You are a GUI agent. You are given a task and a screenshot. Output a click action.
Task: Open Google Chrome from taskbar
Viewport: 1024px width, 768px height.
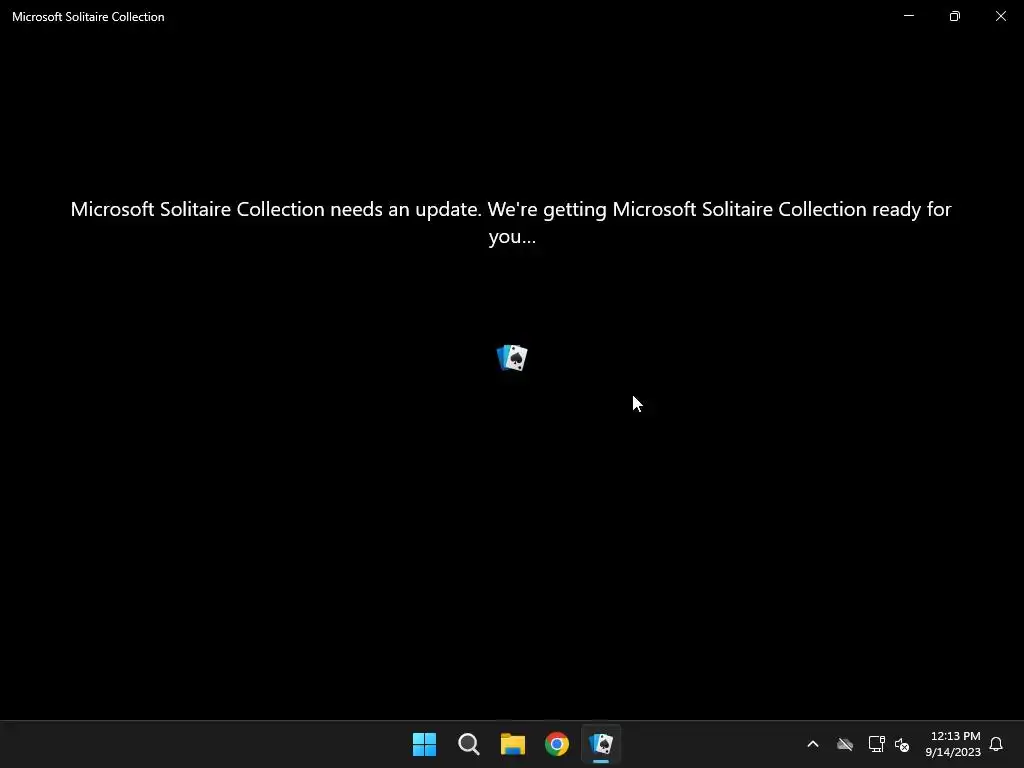pyautogui.click(x=557, y=744)
